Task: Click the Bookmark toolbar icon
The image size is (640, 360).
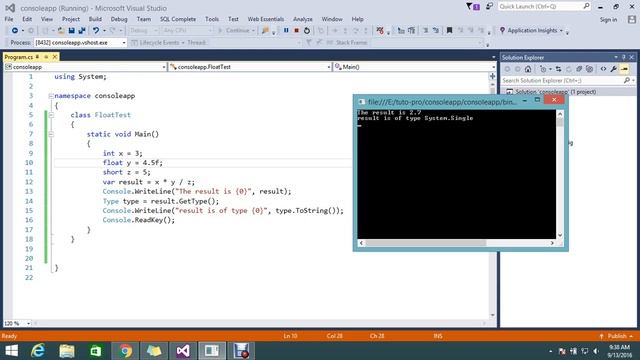Action: (x=449, y=31)
